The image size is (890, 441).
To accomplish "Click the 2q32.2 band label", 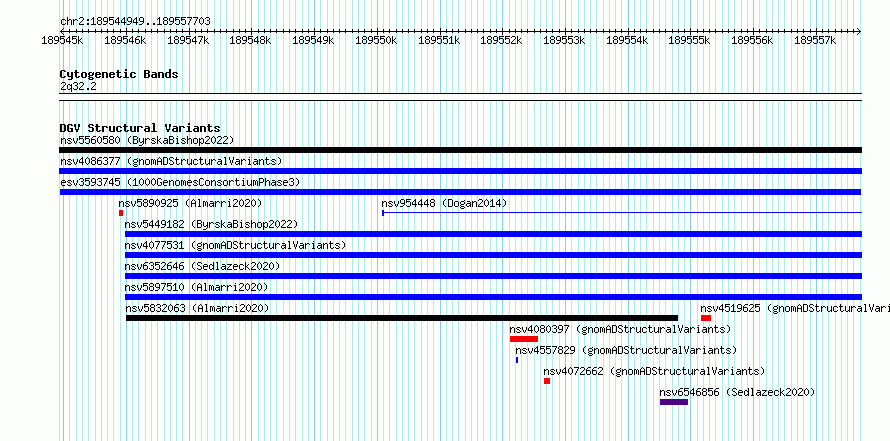I will pos(78,86).
